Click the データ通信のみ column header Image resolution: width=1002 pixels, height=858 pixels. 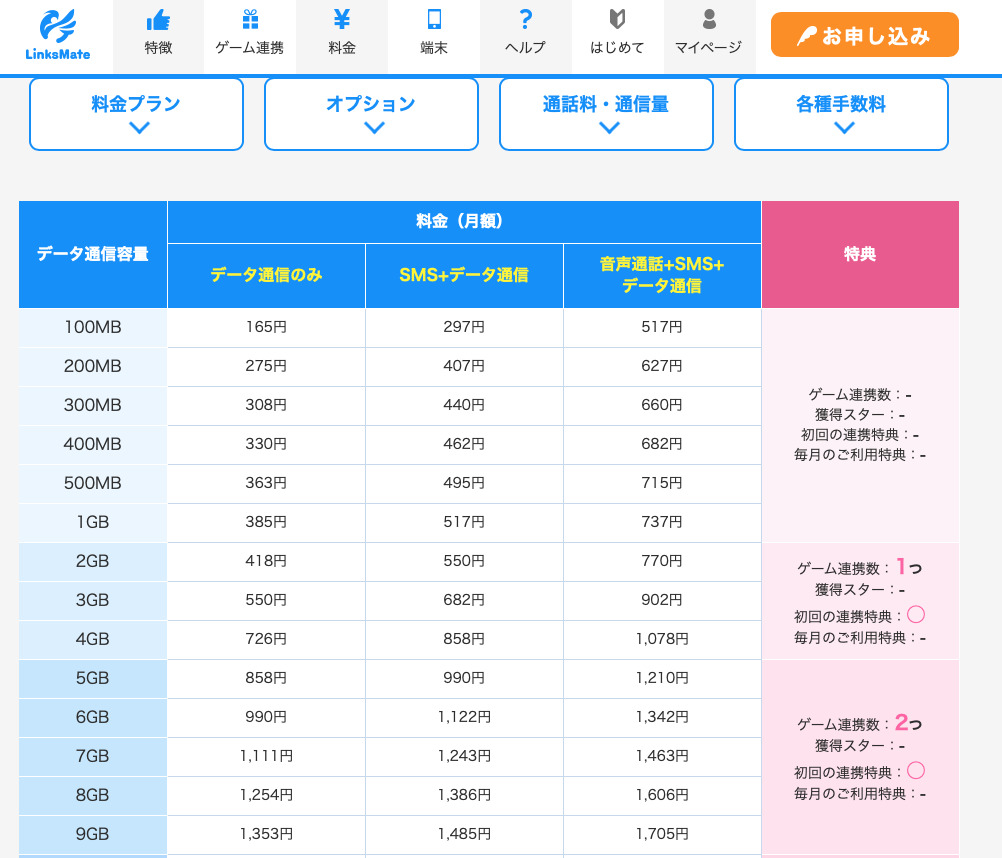(x=266, y=275)
